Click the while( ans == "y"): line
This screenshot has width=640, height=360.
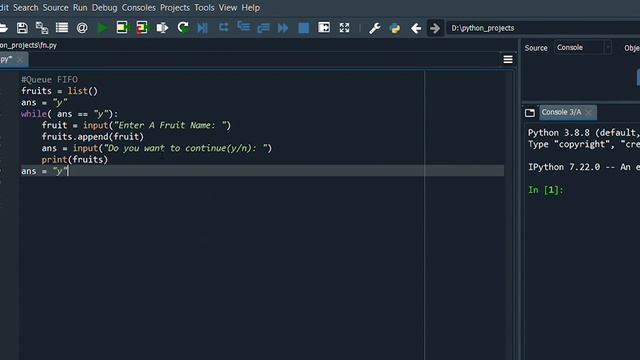[69, 114]
